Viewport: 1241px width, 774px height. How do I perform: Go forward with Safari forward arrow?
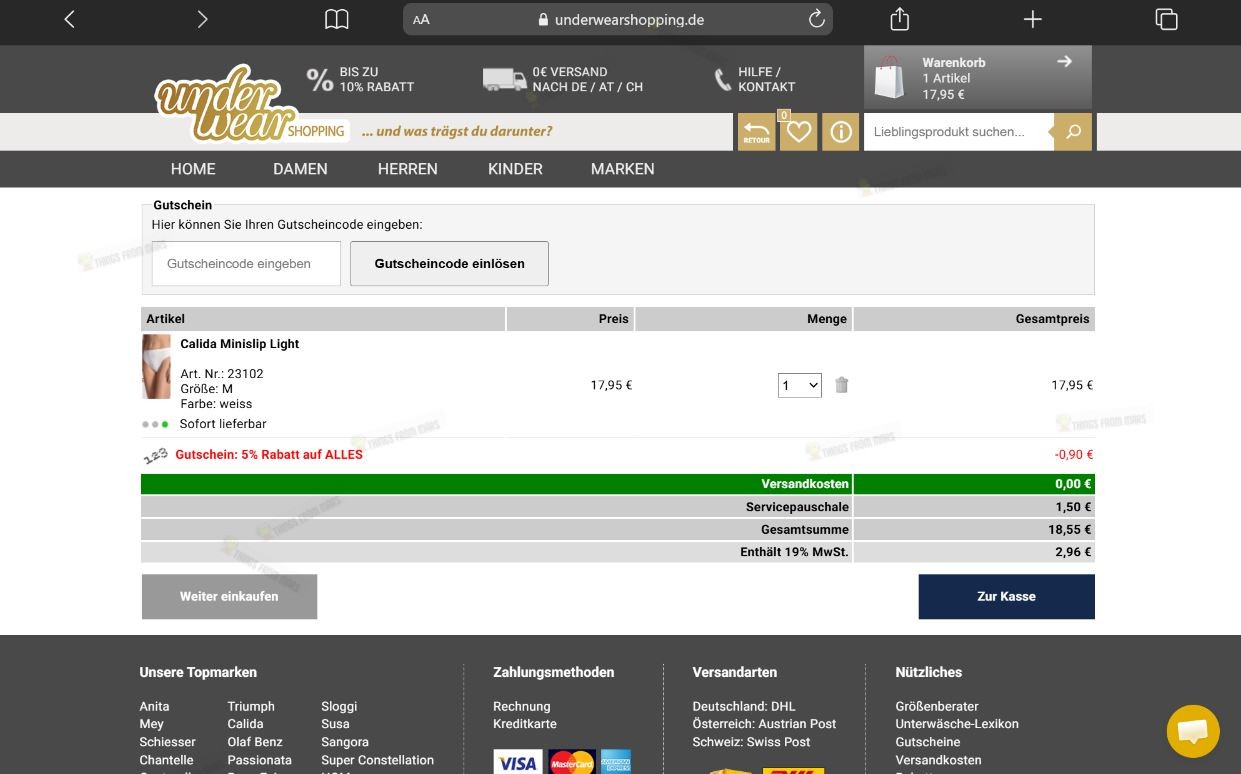[x=202, y=19]
